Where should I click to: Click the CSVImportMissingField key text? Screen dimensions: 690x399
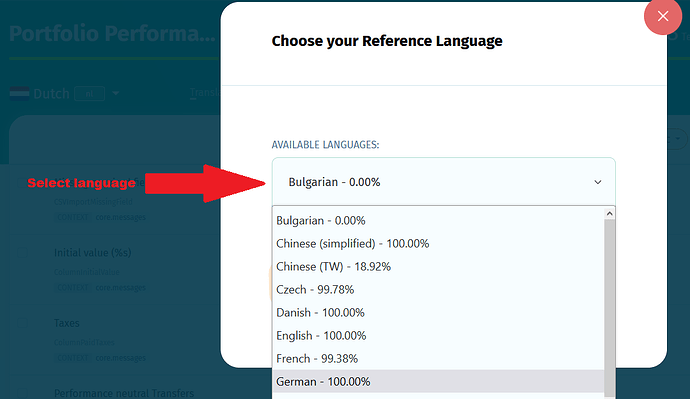click(93, 202)
